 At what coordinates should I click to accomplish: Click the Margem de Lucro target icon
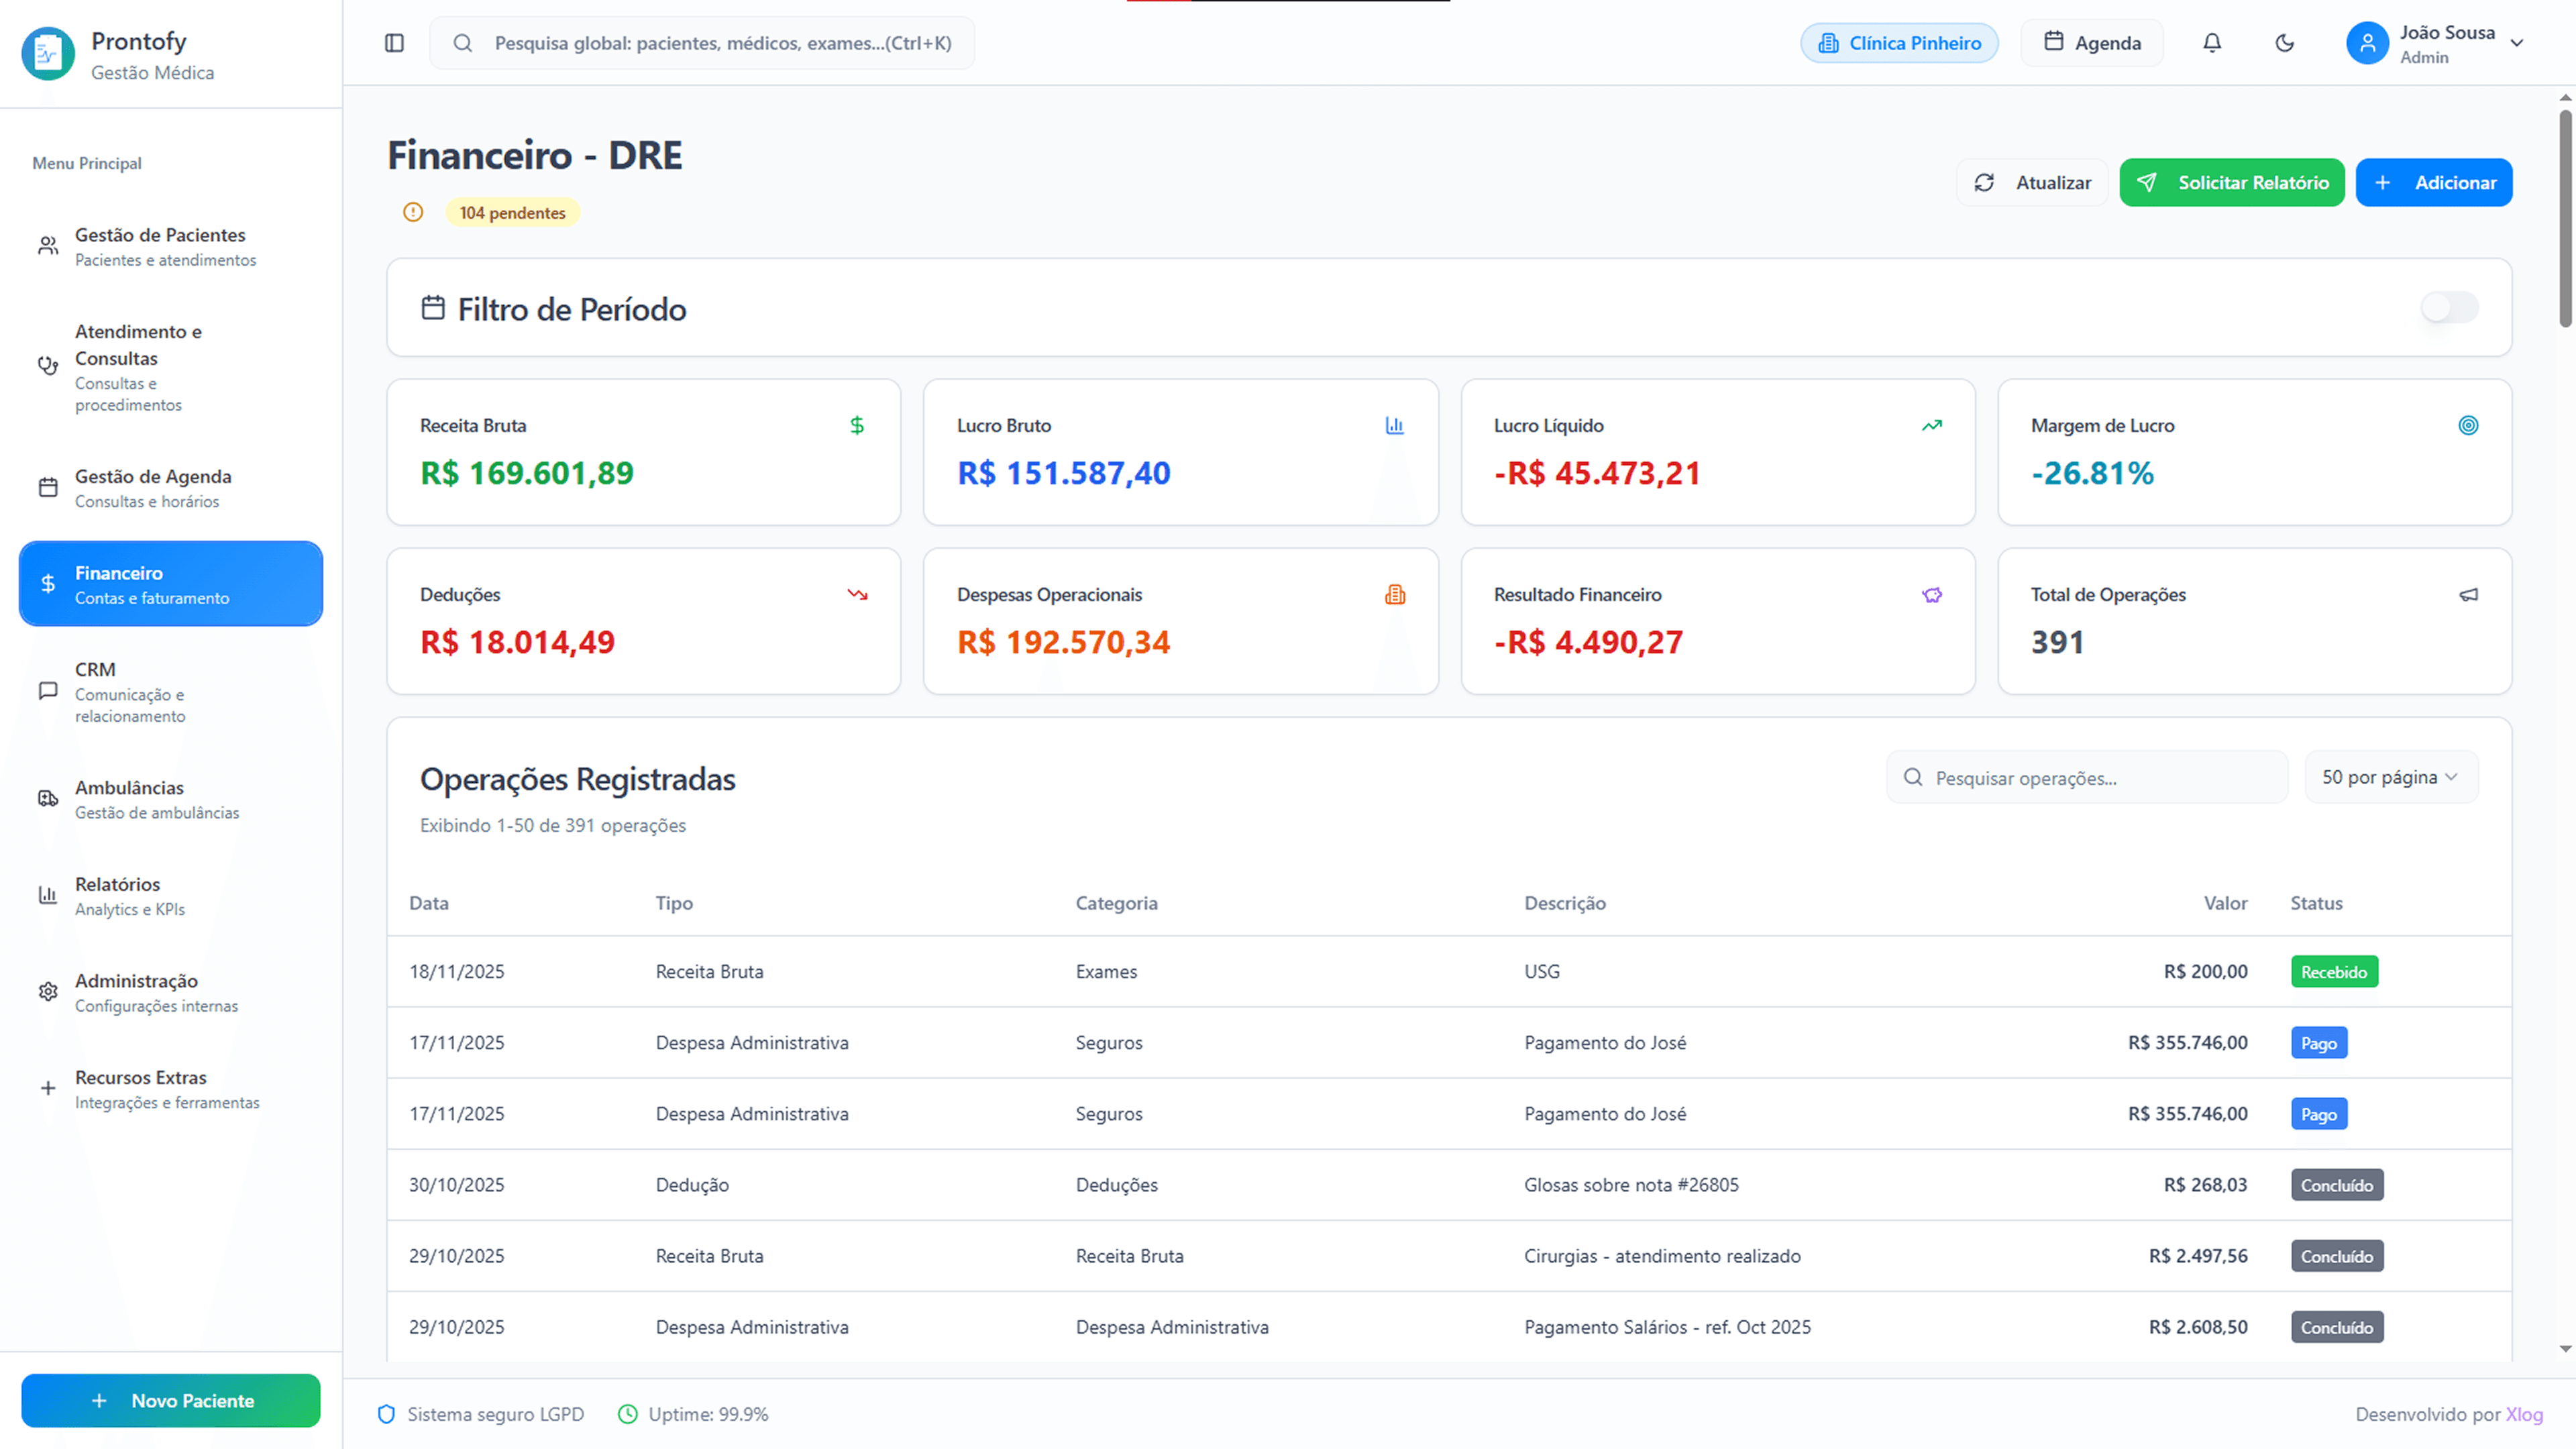pyautogui.click(x=2468, y=425)
